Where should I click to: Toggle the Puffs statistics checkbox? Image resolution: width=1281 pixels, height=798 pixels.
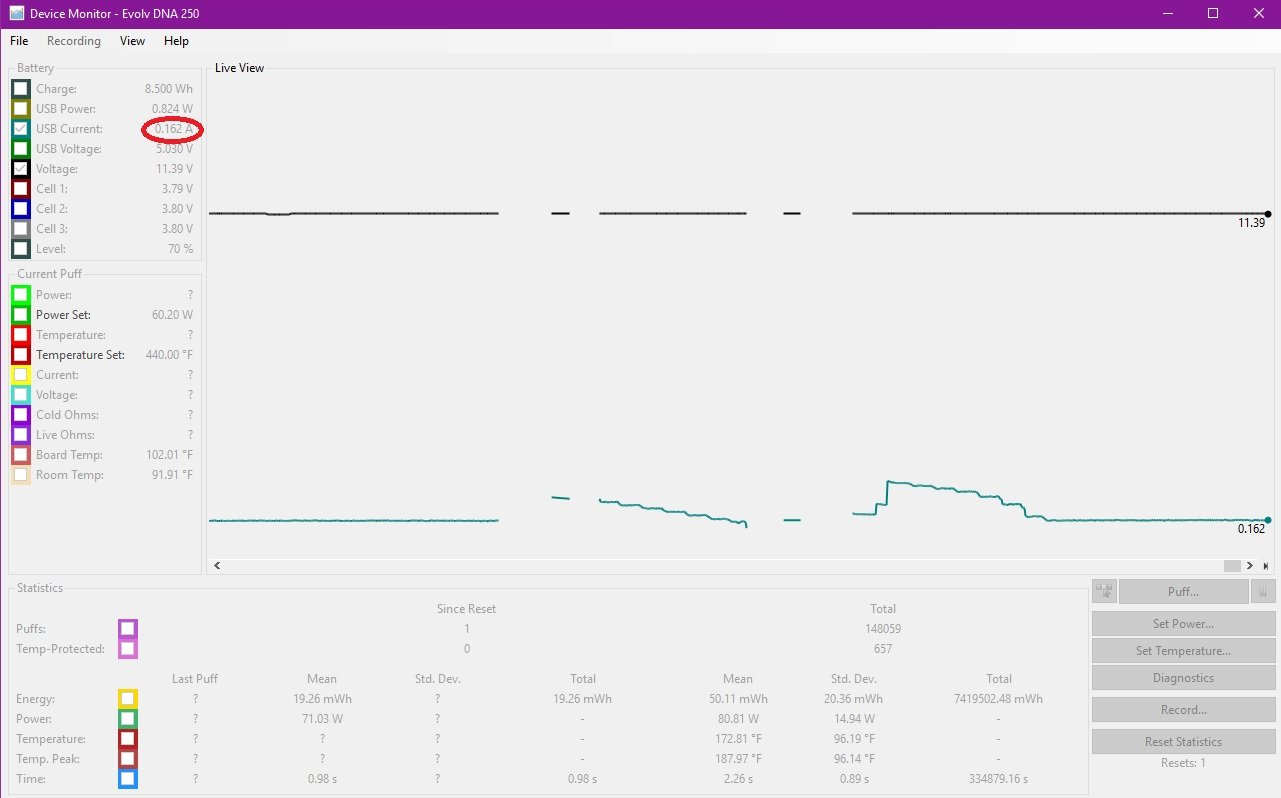click(127, 629)
